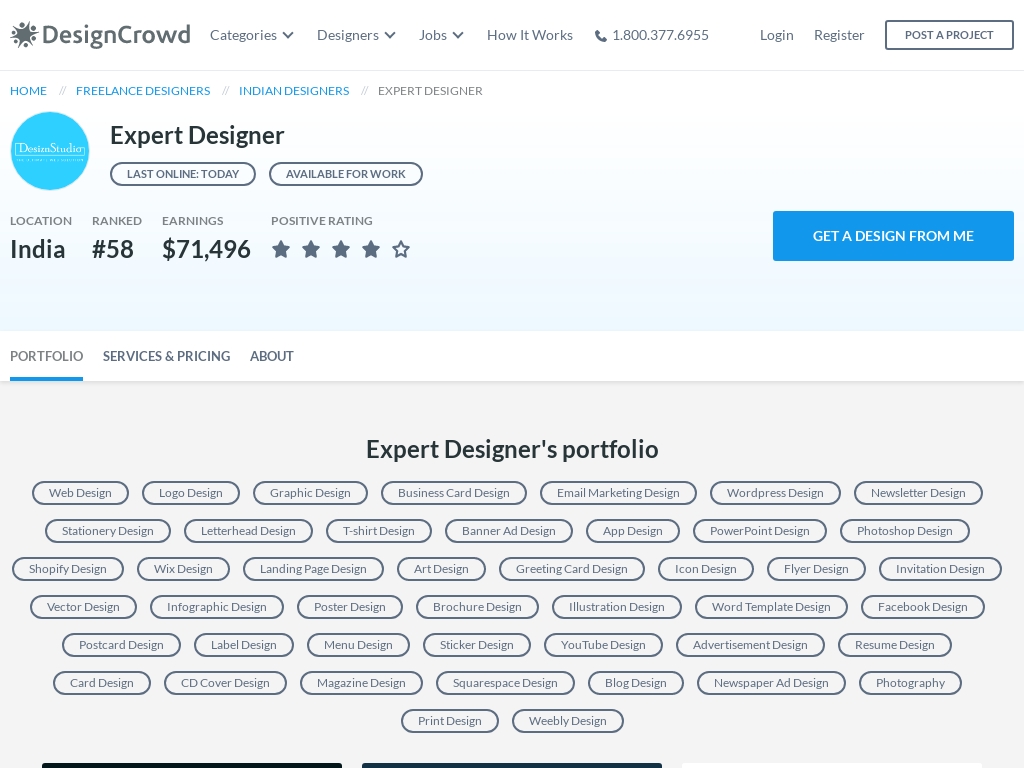This screenshot has height=768, width=1024.
Task: Click the DesignCrowd flower logo icon
Action: pyautogui.click(x=22, y=33)
